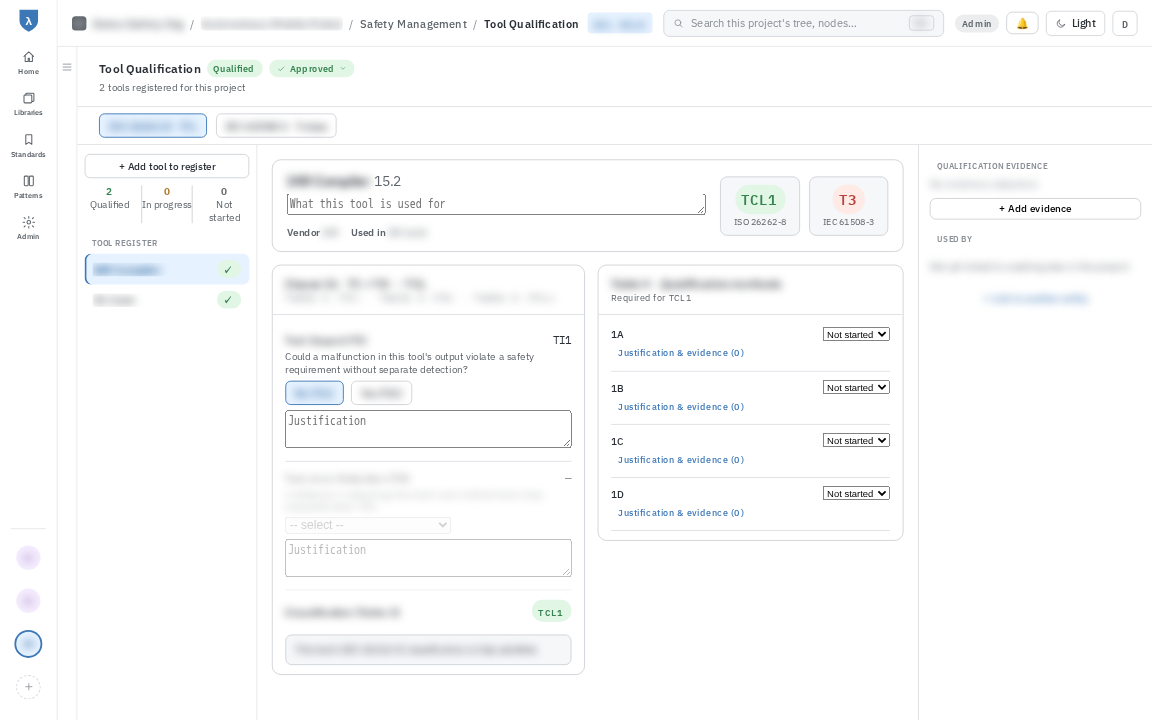Switch theme with the Light toggle
Screen dimensions: 1152x720
(1075, 24)
